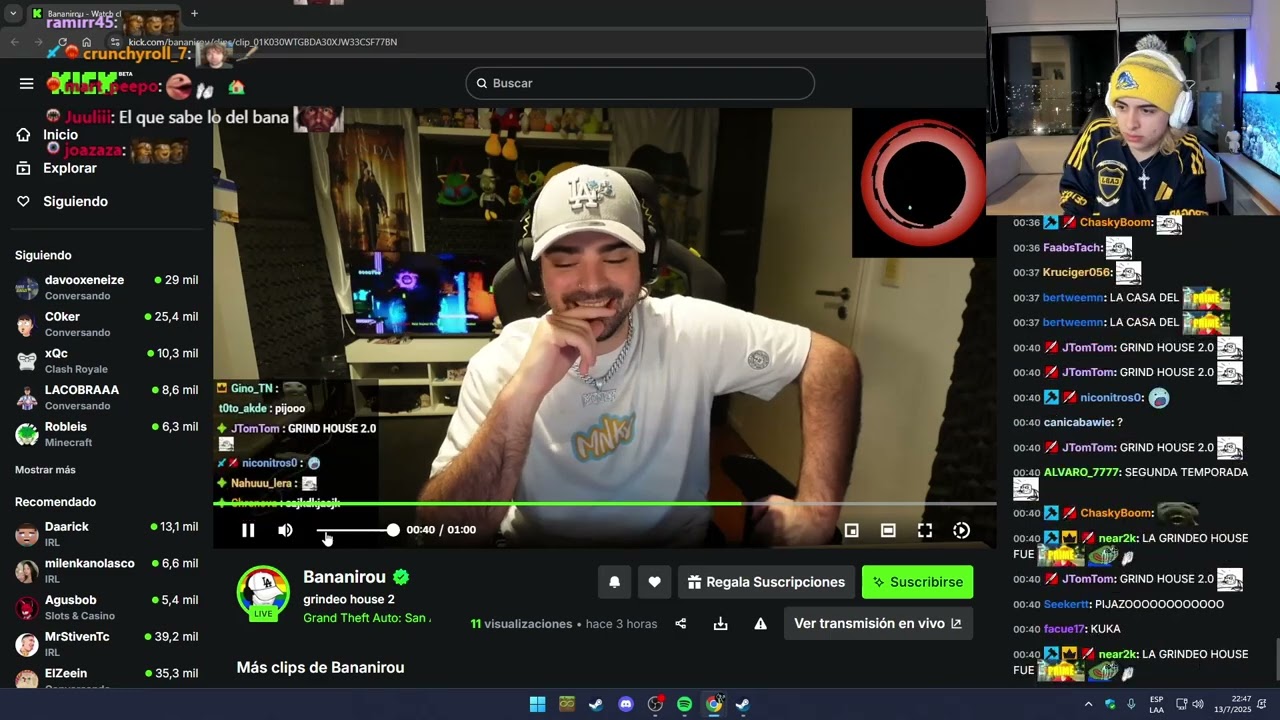The image size is (1280, 720).
Task: Open Ver transmisión en vivo link
Action: coord(878,623)
